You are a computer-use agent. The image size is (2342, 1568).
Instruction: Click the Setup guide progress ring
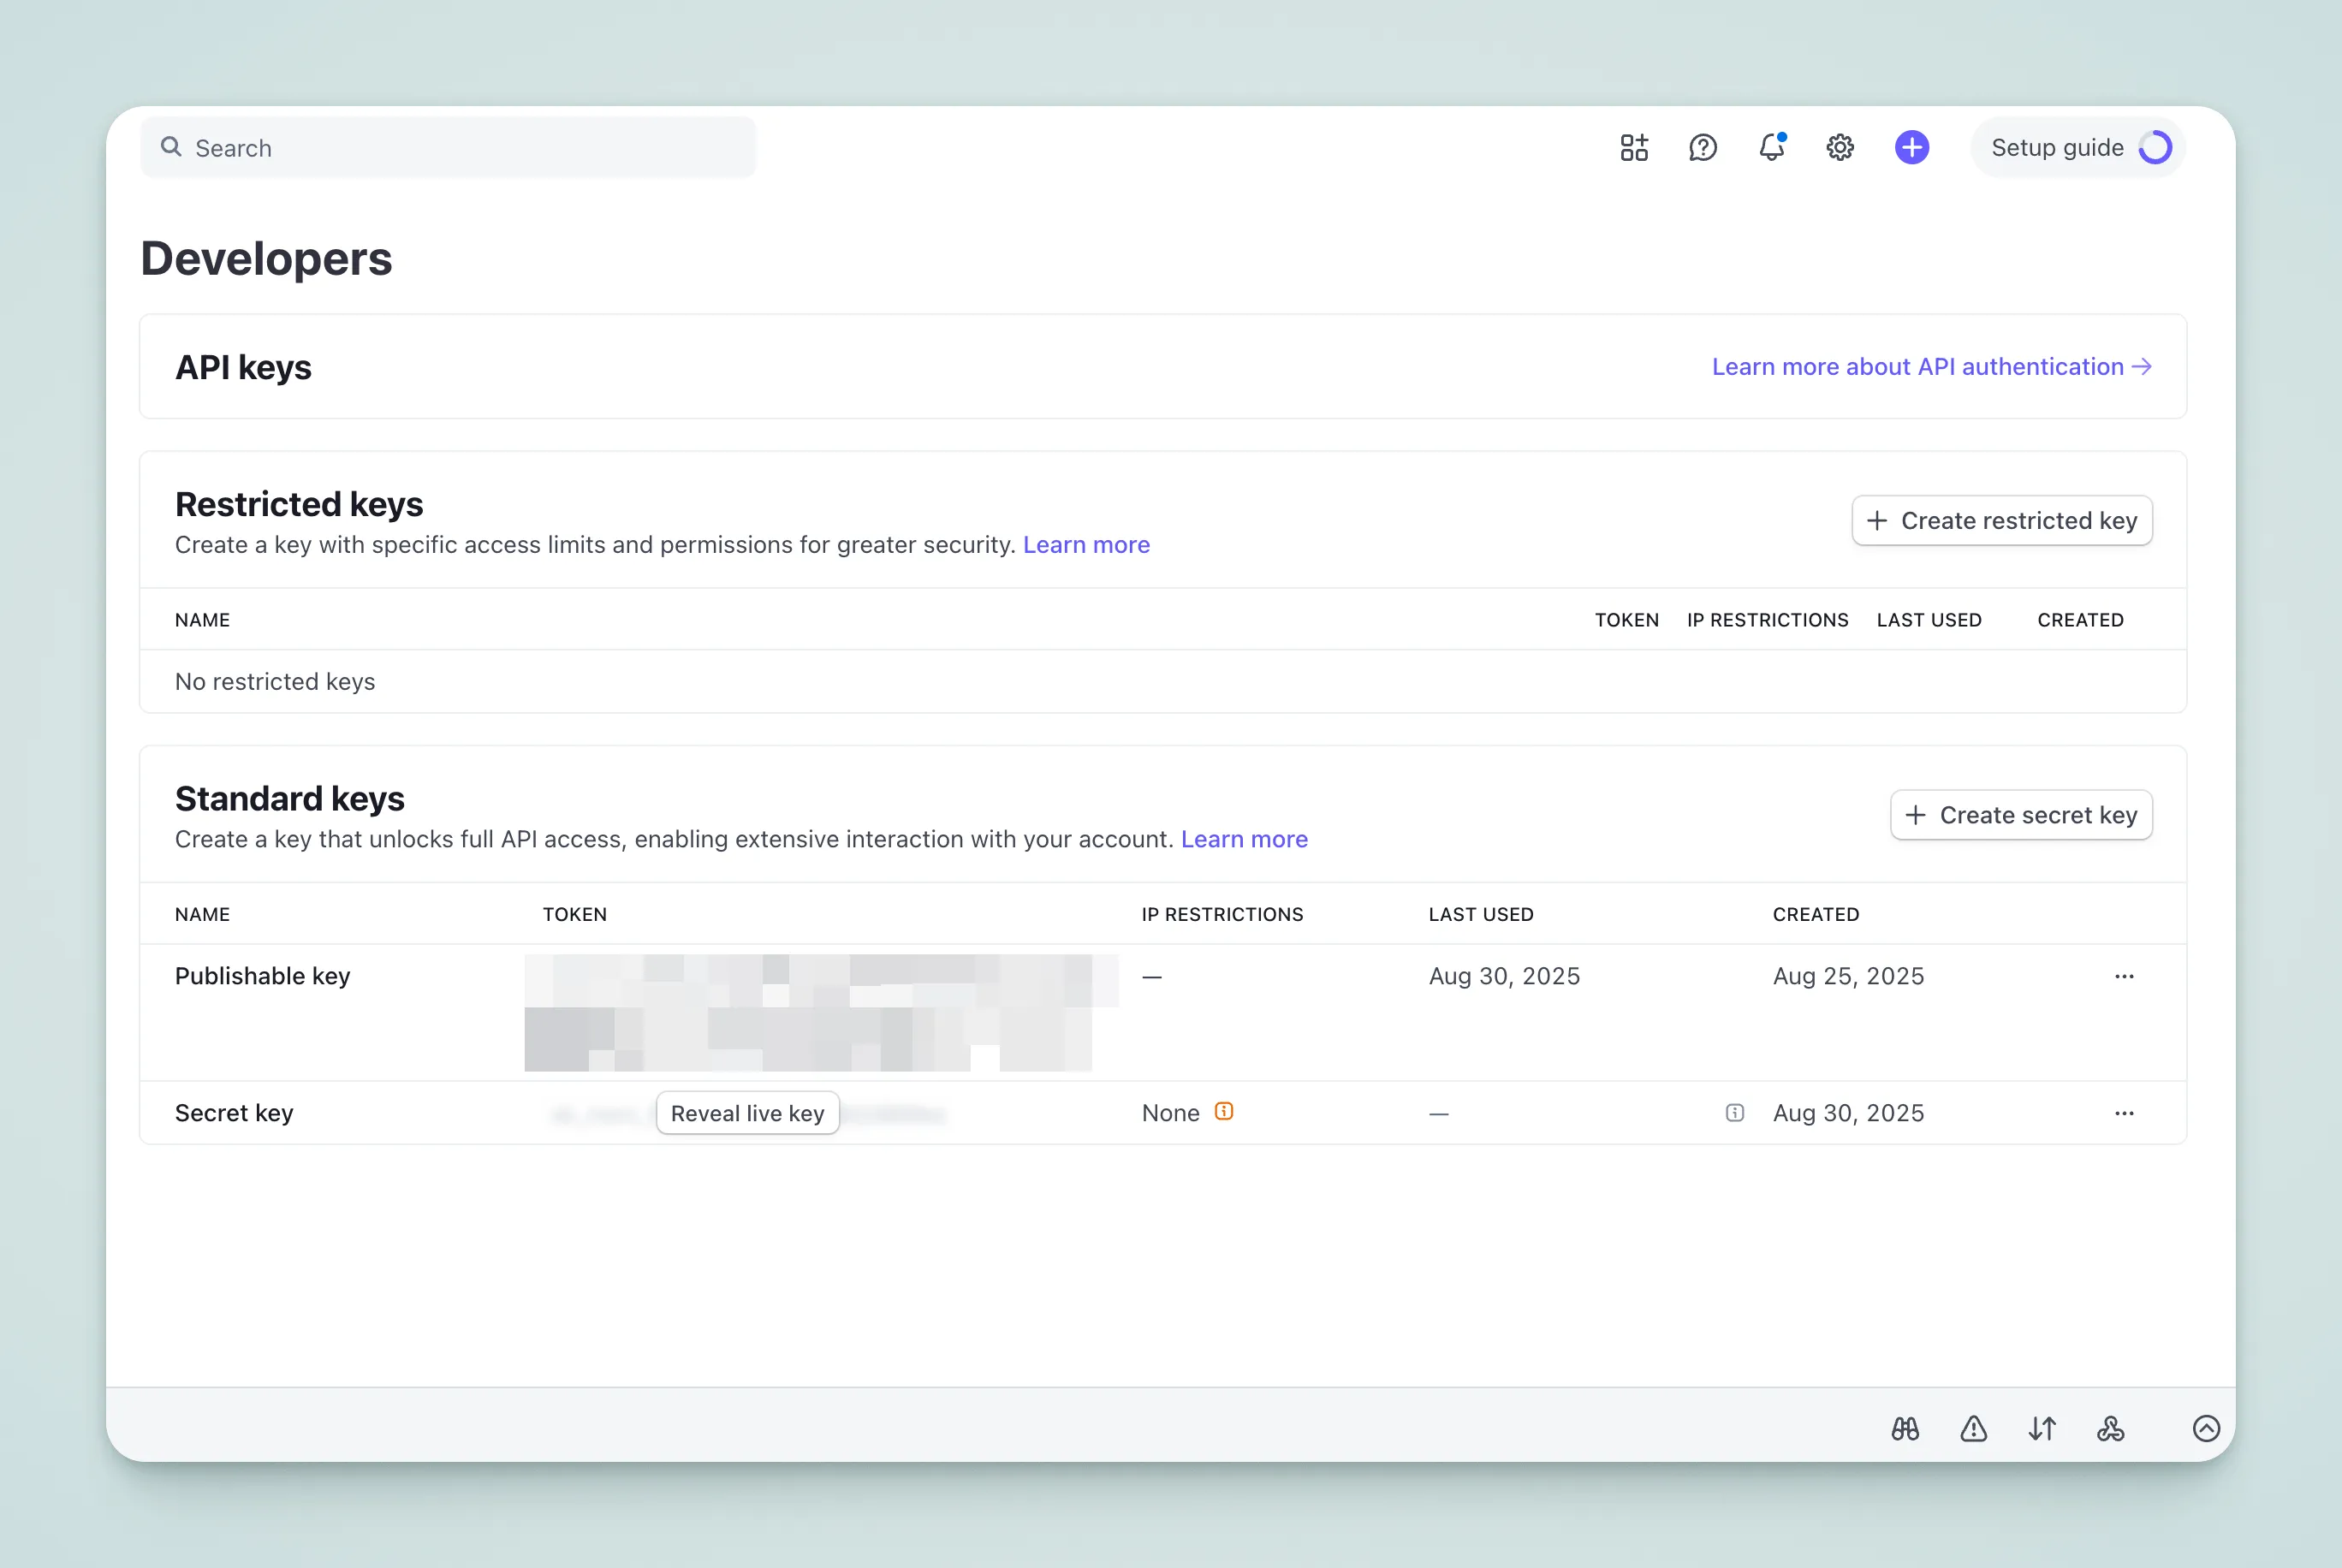[2156, 147]
